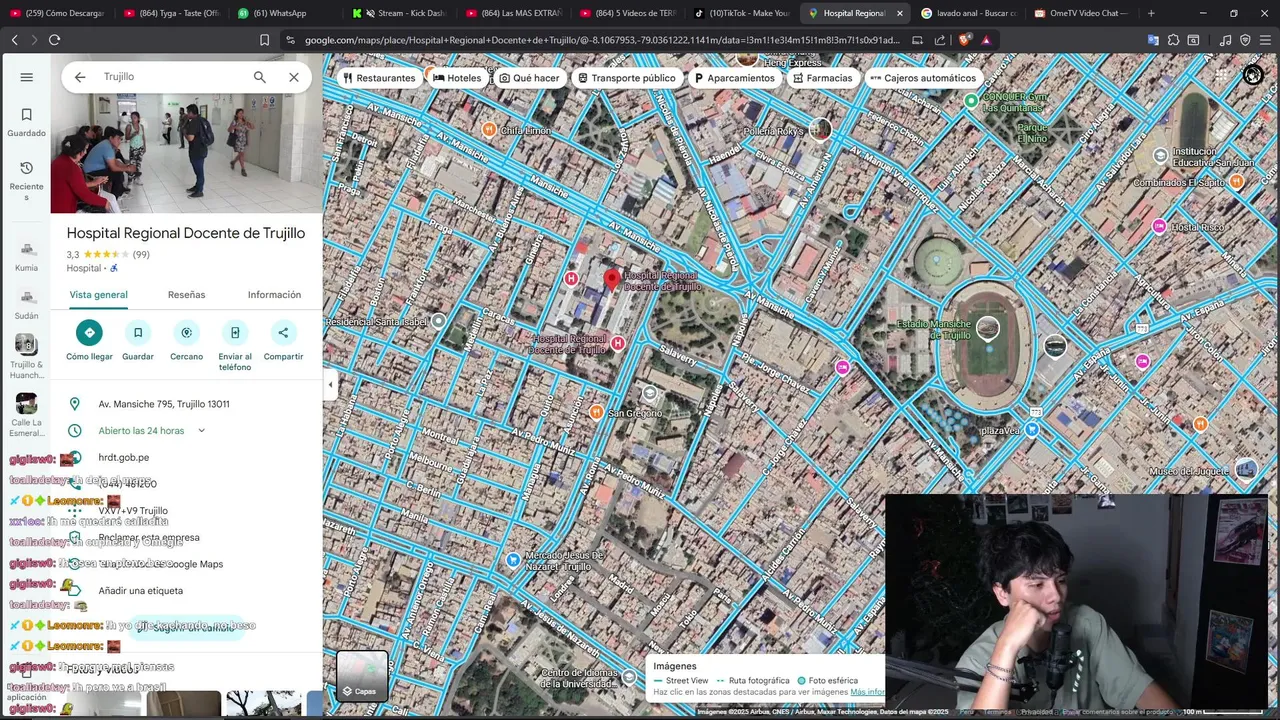Open the Guardado saved places sidebar item
Image resolution: width=1280 pixels, height=720 pixels.
click(26, 122)
